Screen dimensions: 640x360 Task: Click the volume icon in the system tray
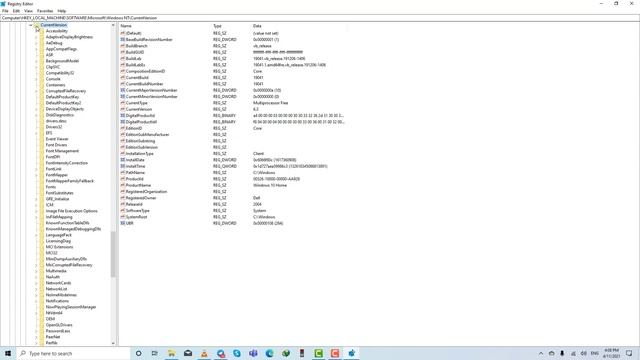(584, 353)
